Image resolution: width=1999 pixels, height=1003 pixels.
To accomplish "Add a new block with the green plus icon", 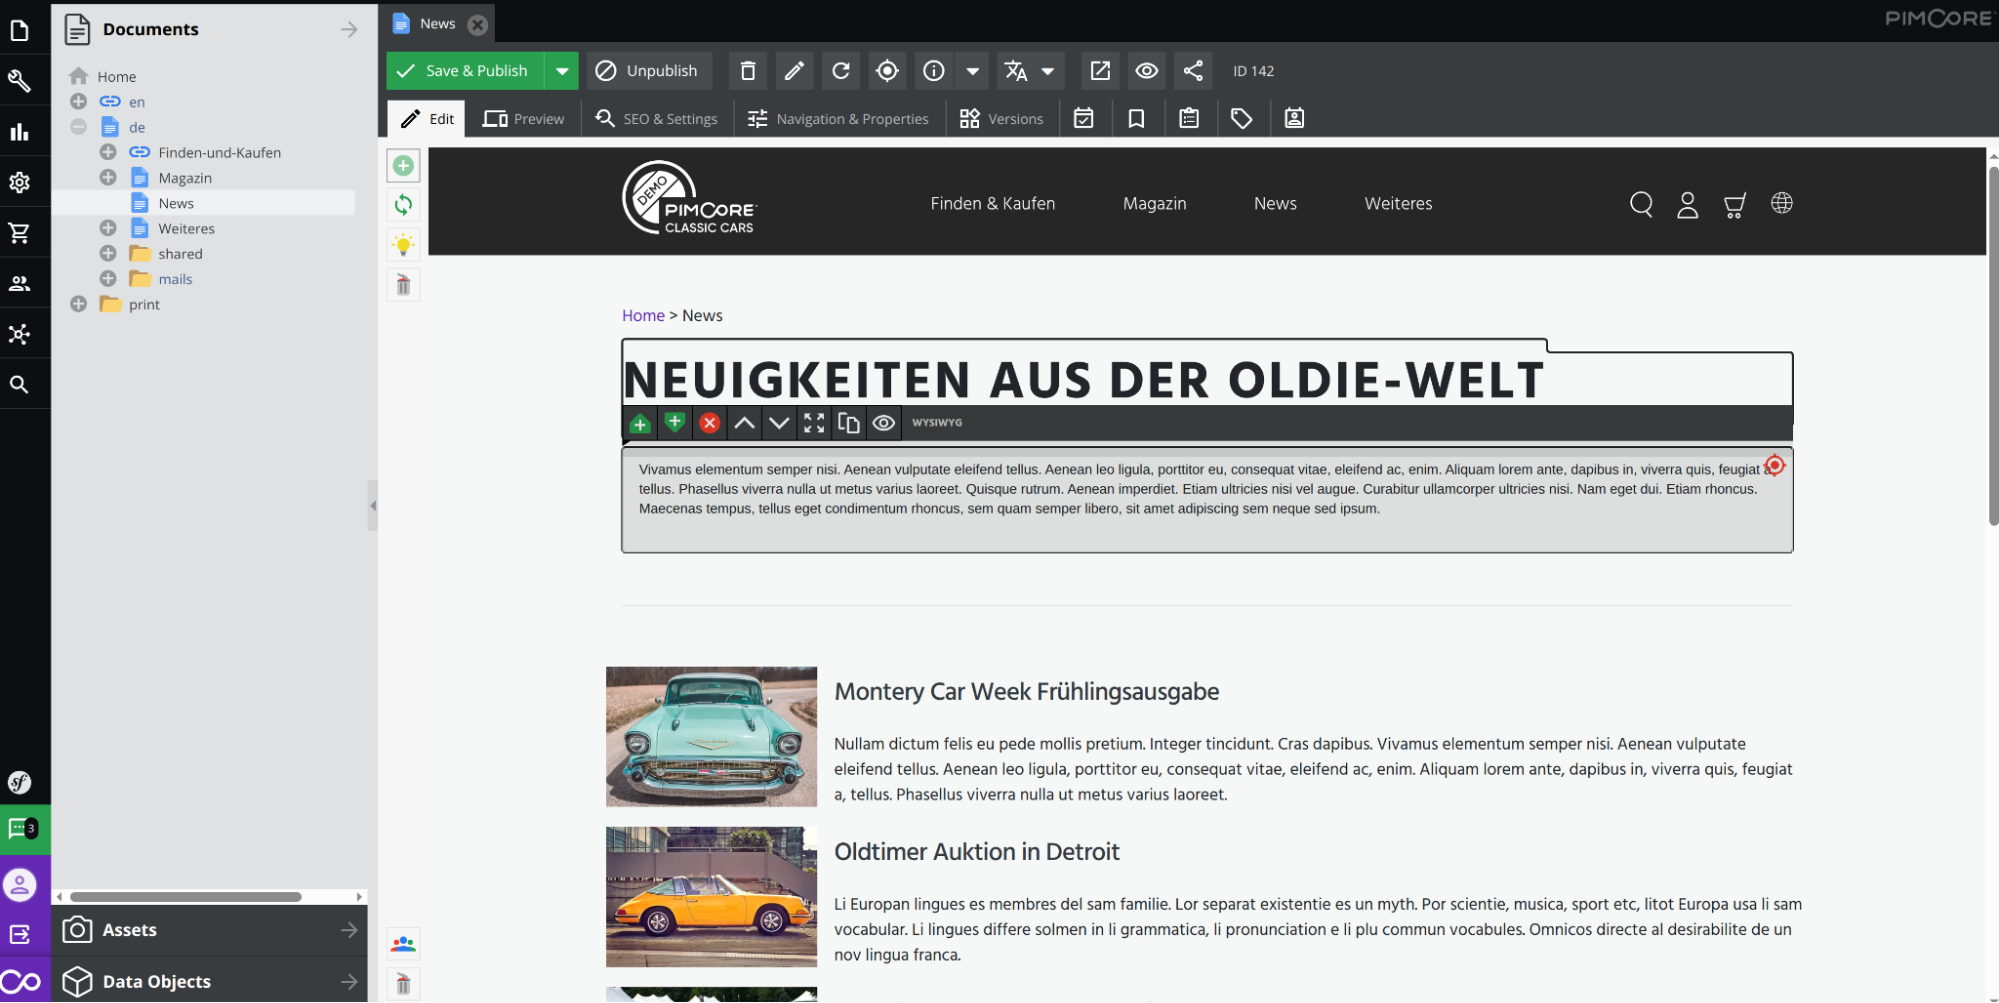I will coord(403,165).
